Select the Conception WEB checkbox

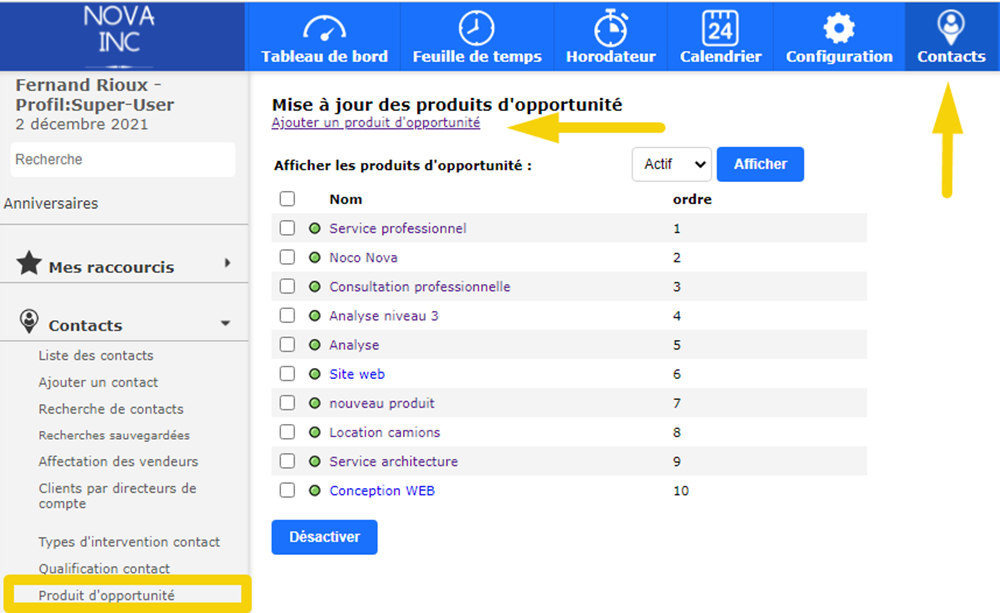click(x=287, y=491)
